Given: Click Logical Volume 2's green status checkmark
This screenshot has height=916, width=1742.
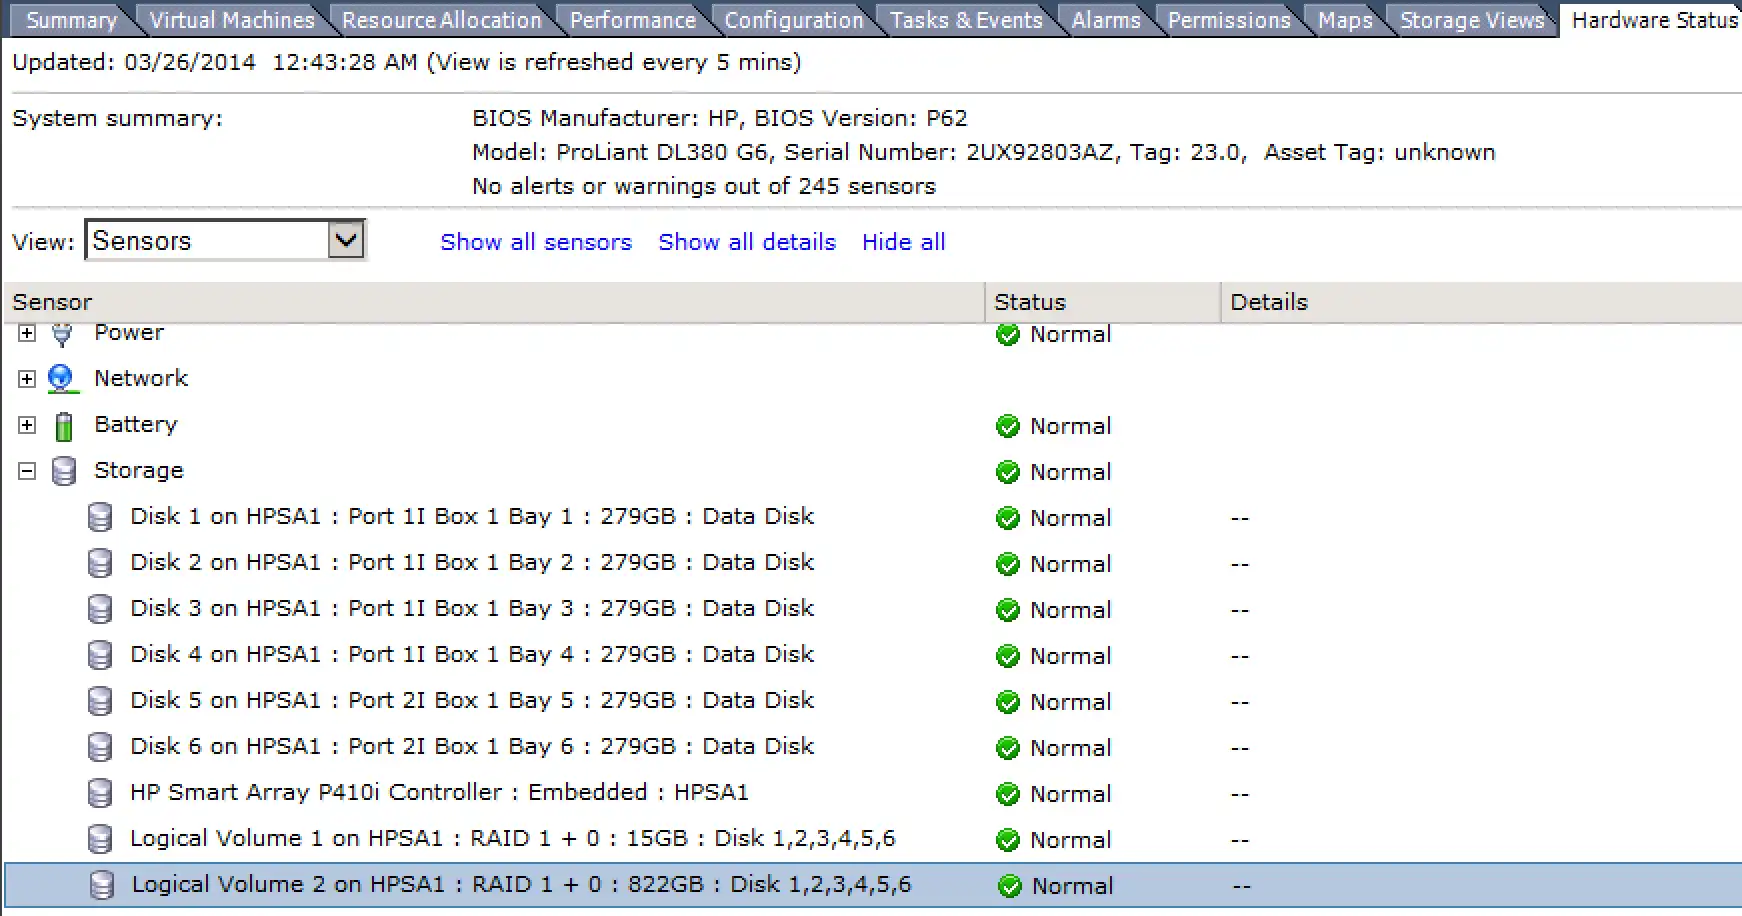Looking at the screenshot, I should [1010, 886].
